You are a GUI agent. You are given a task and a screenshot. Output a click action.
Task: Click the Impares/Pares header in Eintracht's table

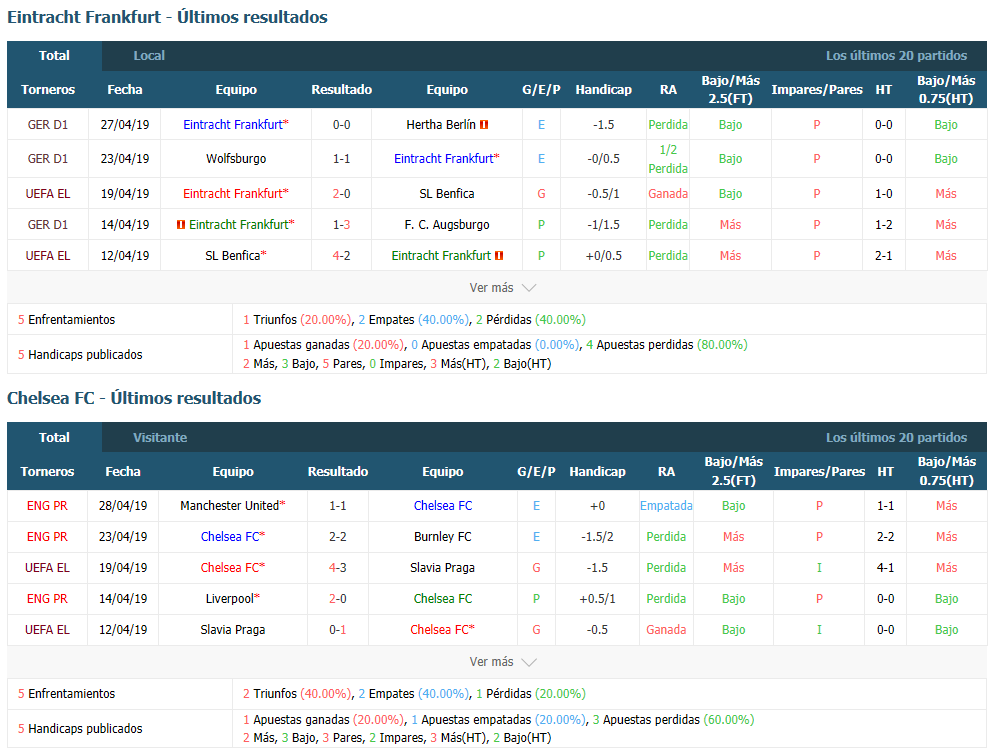817,90
